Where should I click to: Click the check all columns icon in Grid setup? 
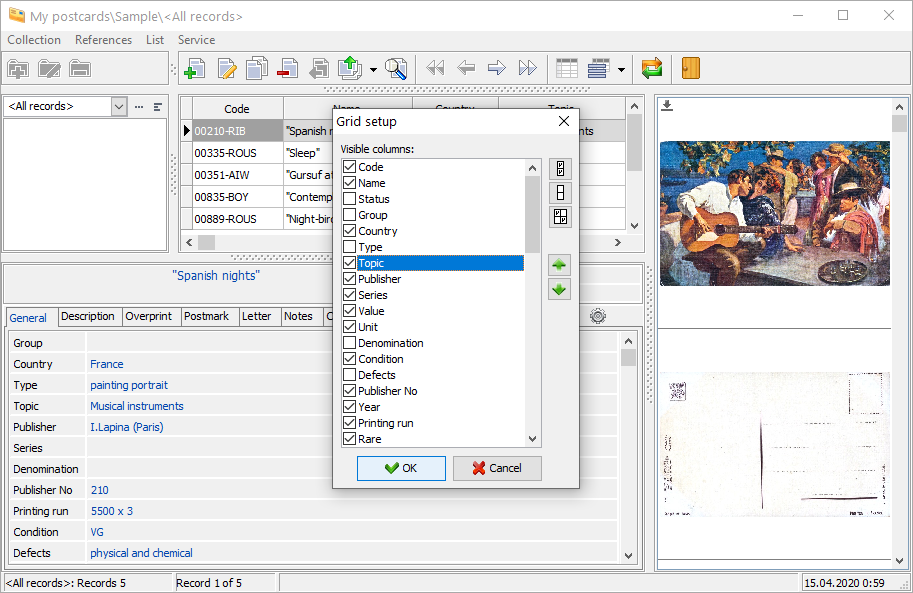[560, 169]
